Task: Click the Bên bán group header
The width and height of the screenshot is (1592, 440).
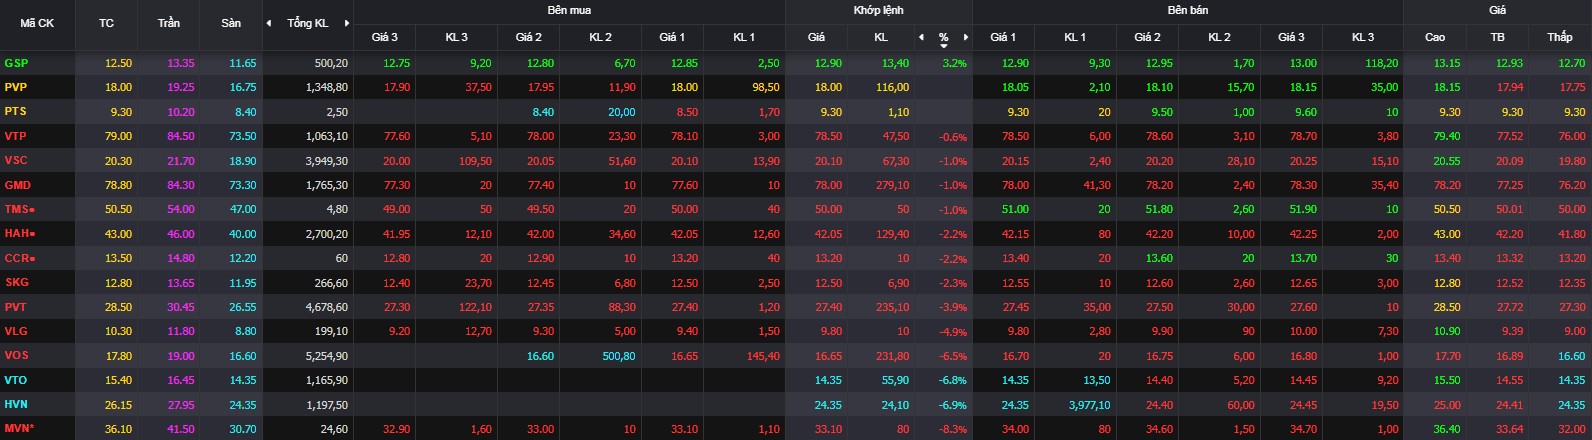Action: point(1187,10)
